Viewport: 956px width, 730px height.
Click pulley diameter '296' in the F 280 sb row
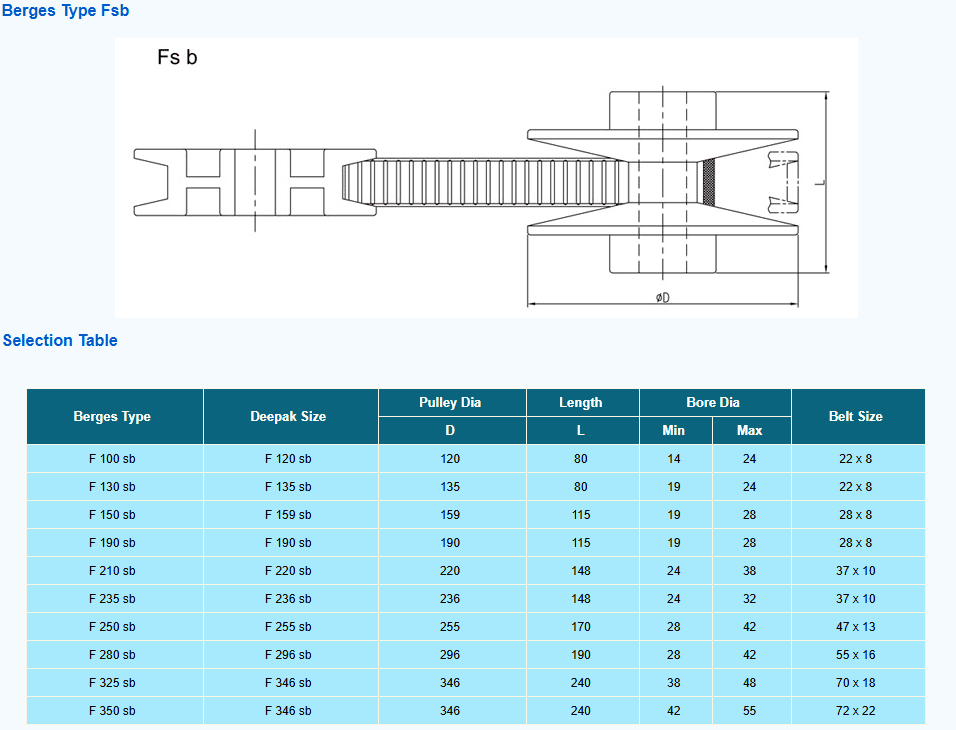(x=450, y=655)
